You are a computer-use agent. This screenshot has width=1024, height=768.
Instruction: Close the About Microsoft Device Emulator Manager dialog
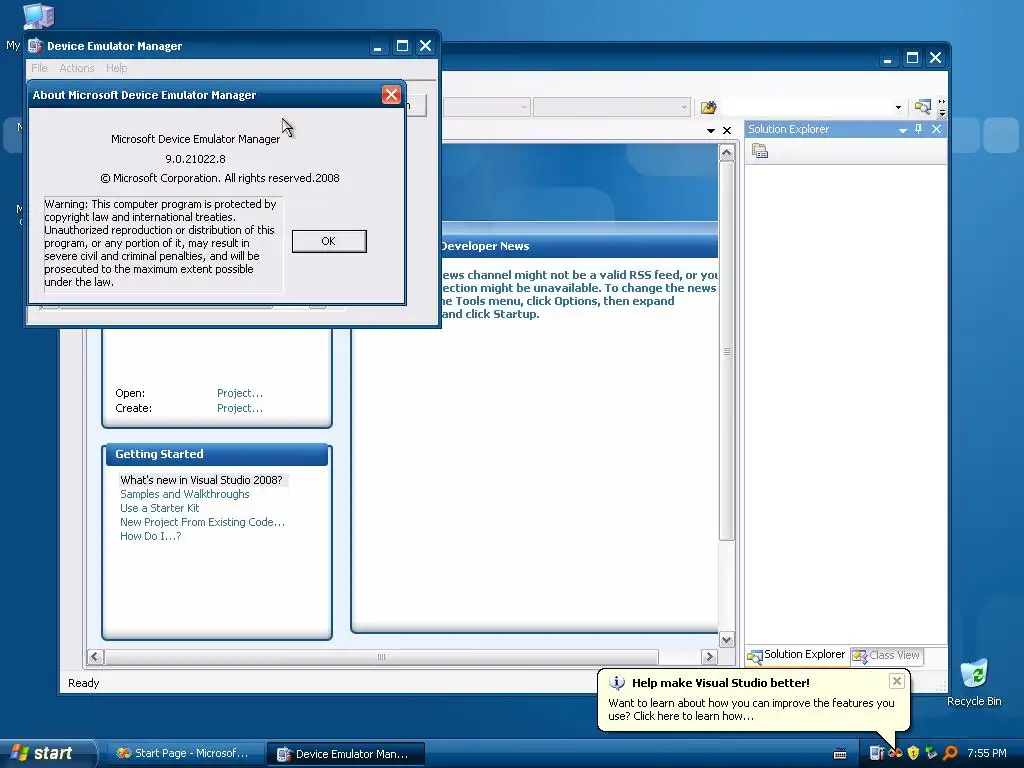[x=391, y=95]
